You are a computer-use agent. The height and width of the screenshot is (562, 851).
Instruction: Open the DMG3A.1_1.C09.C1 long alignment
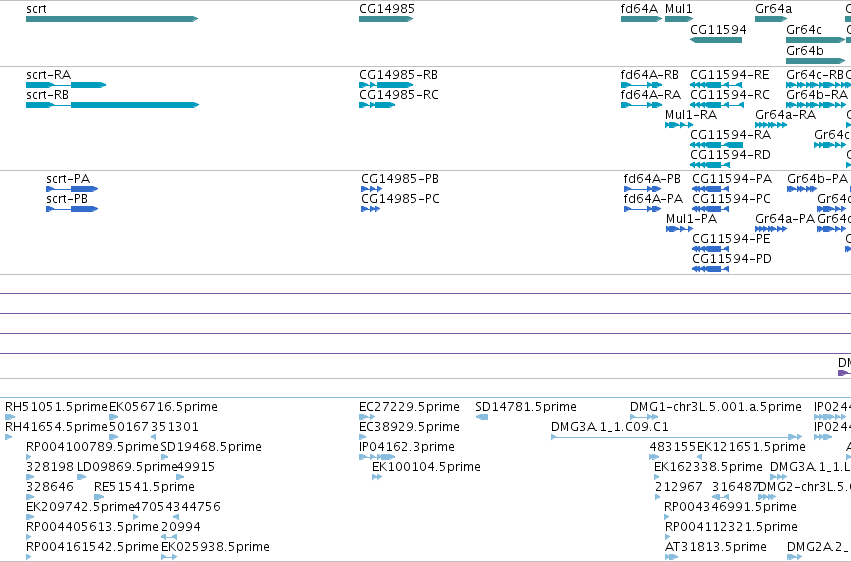tap(676, 437)
